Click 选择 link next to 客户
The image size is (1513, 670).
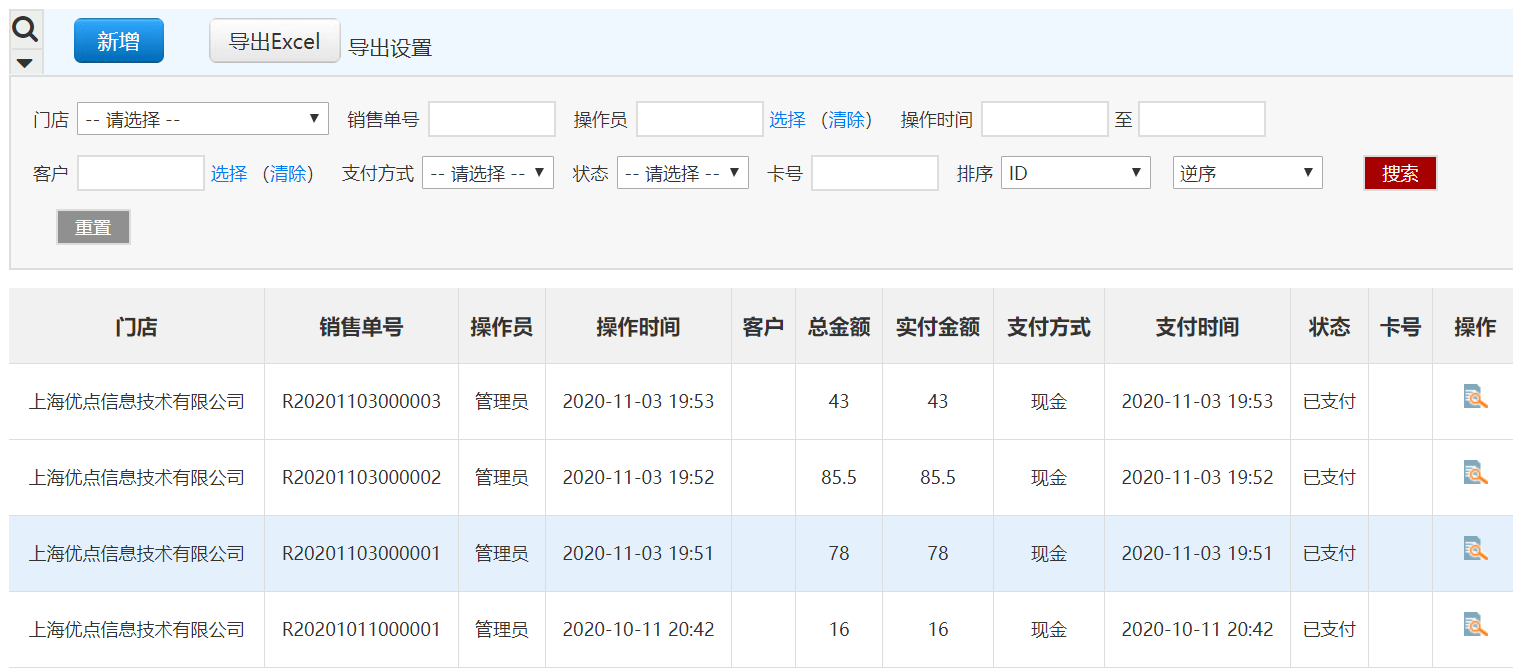[x=229, y=173]
